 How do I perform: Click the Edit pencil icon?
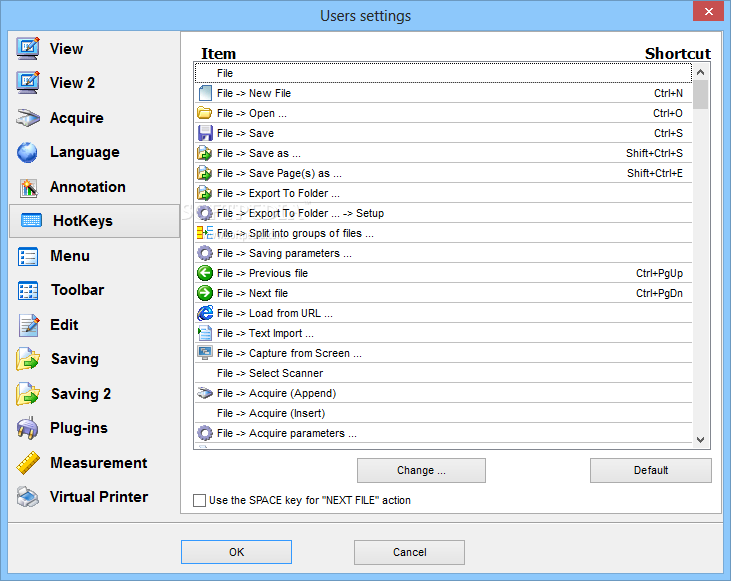click(29, 325)
